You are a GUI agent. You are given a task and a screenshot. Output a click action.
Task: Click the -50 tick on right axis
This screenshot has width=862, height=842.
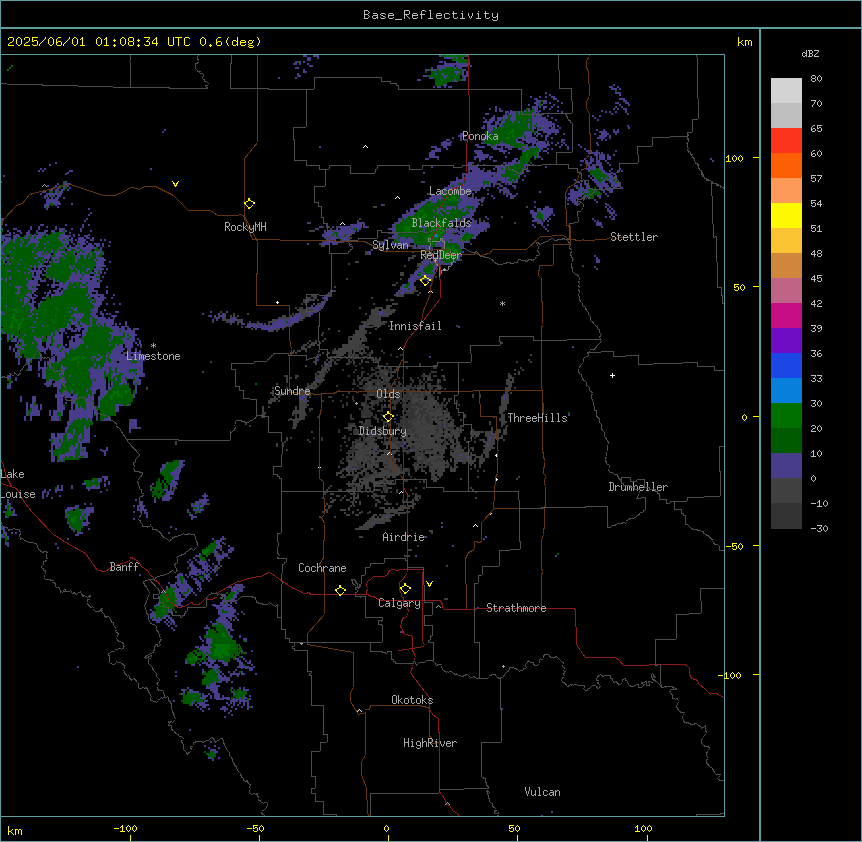pos(734,546)
